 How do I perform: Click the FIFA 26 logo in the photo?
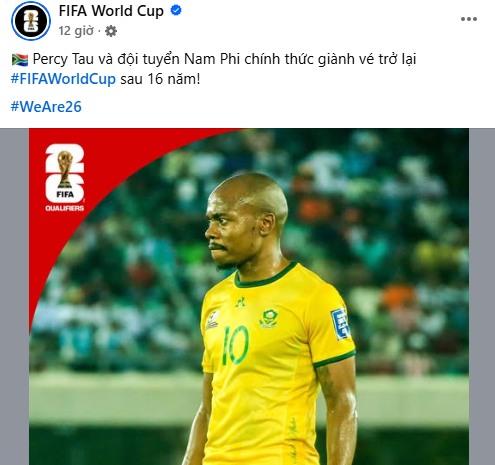coord(65,173)
